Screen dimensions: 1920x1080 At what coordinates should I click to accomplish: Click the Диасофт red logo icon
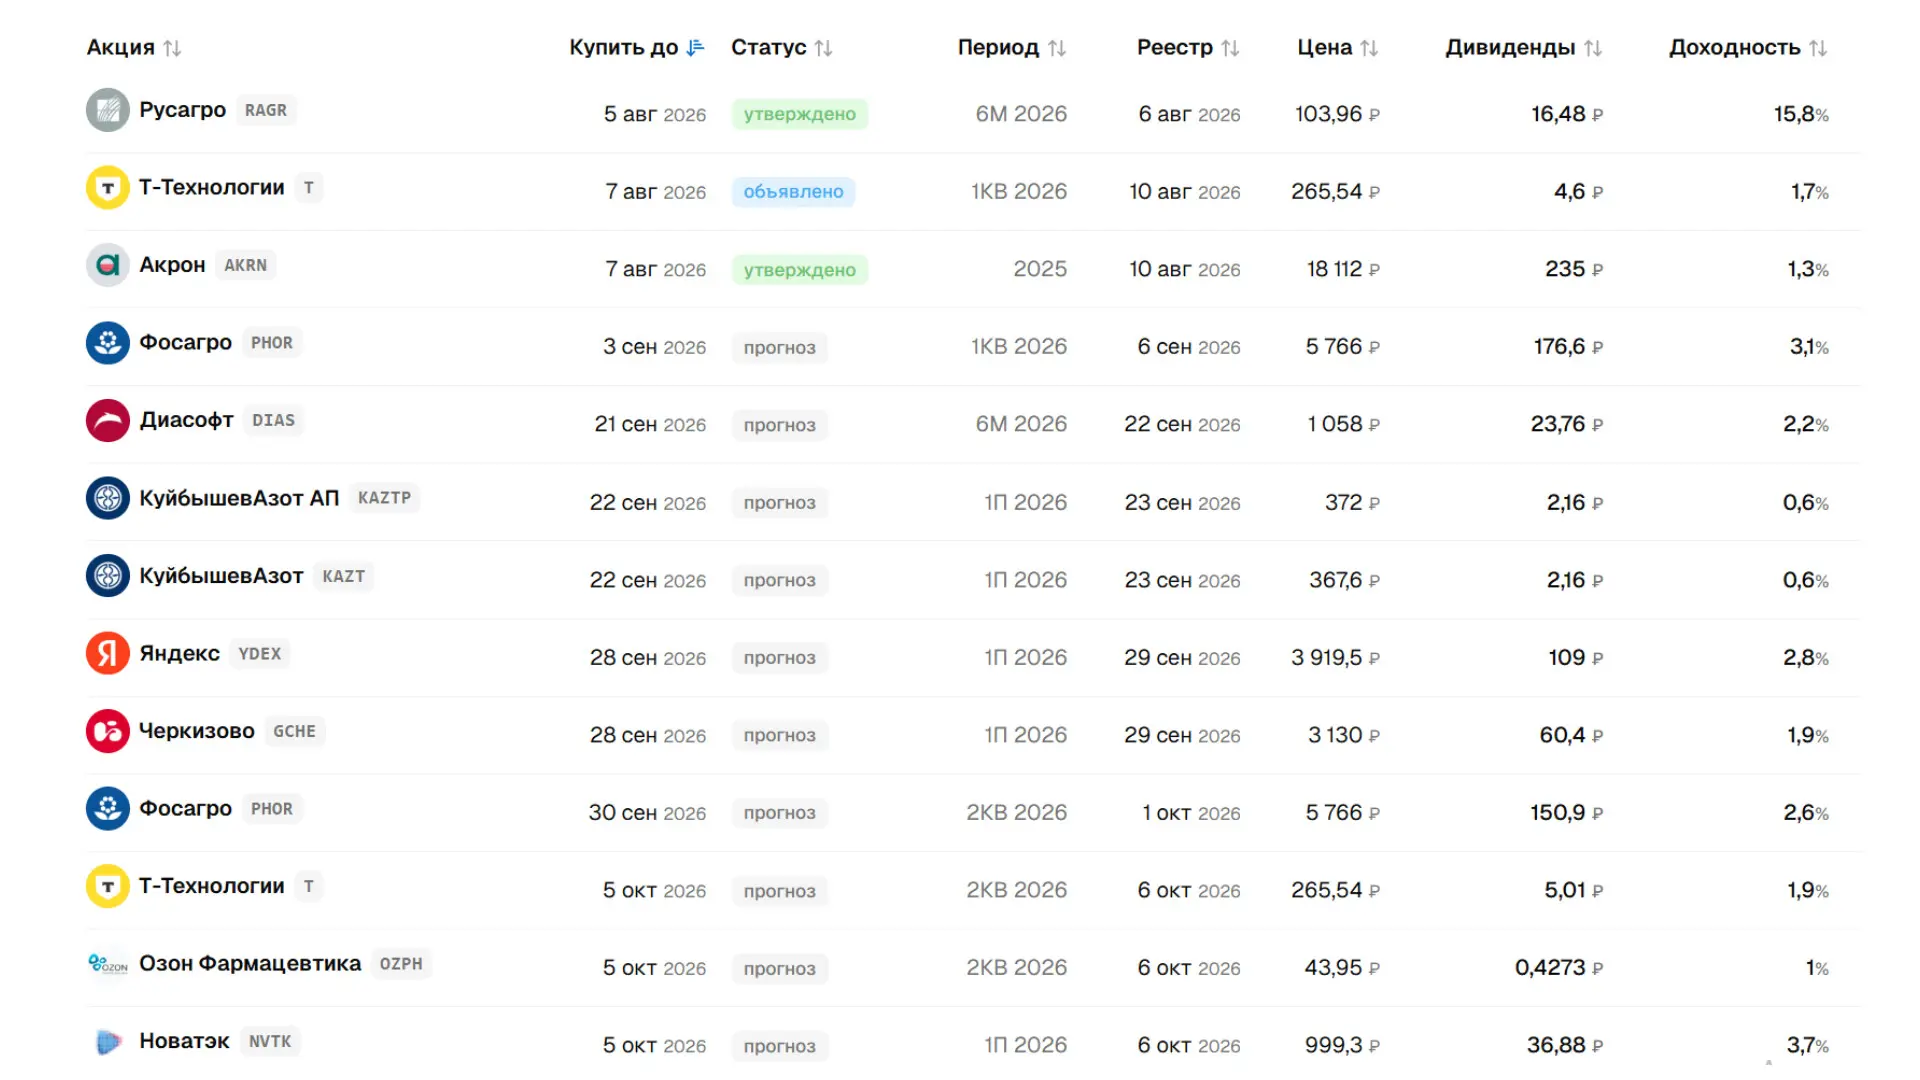pyautogui.click(x=108, y=420)
